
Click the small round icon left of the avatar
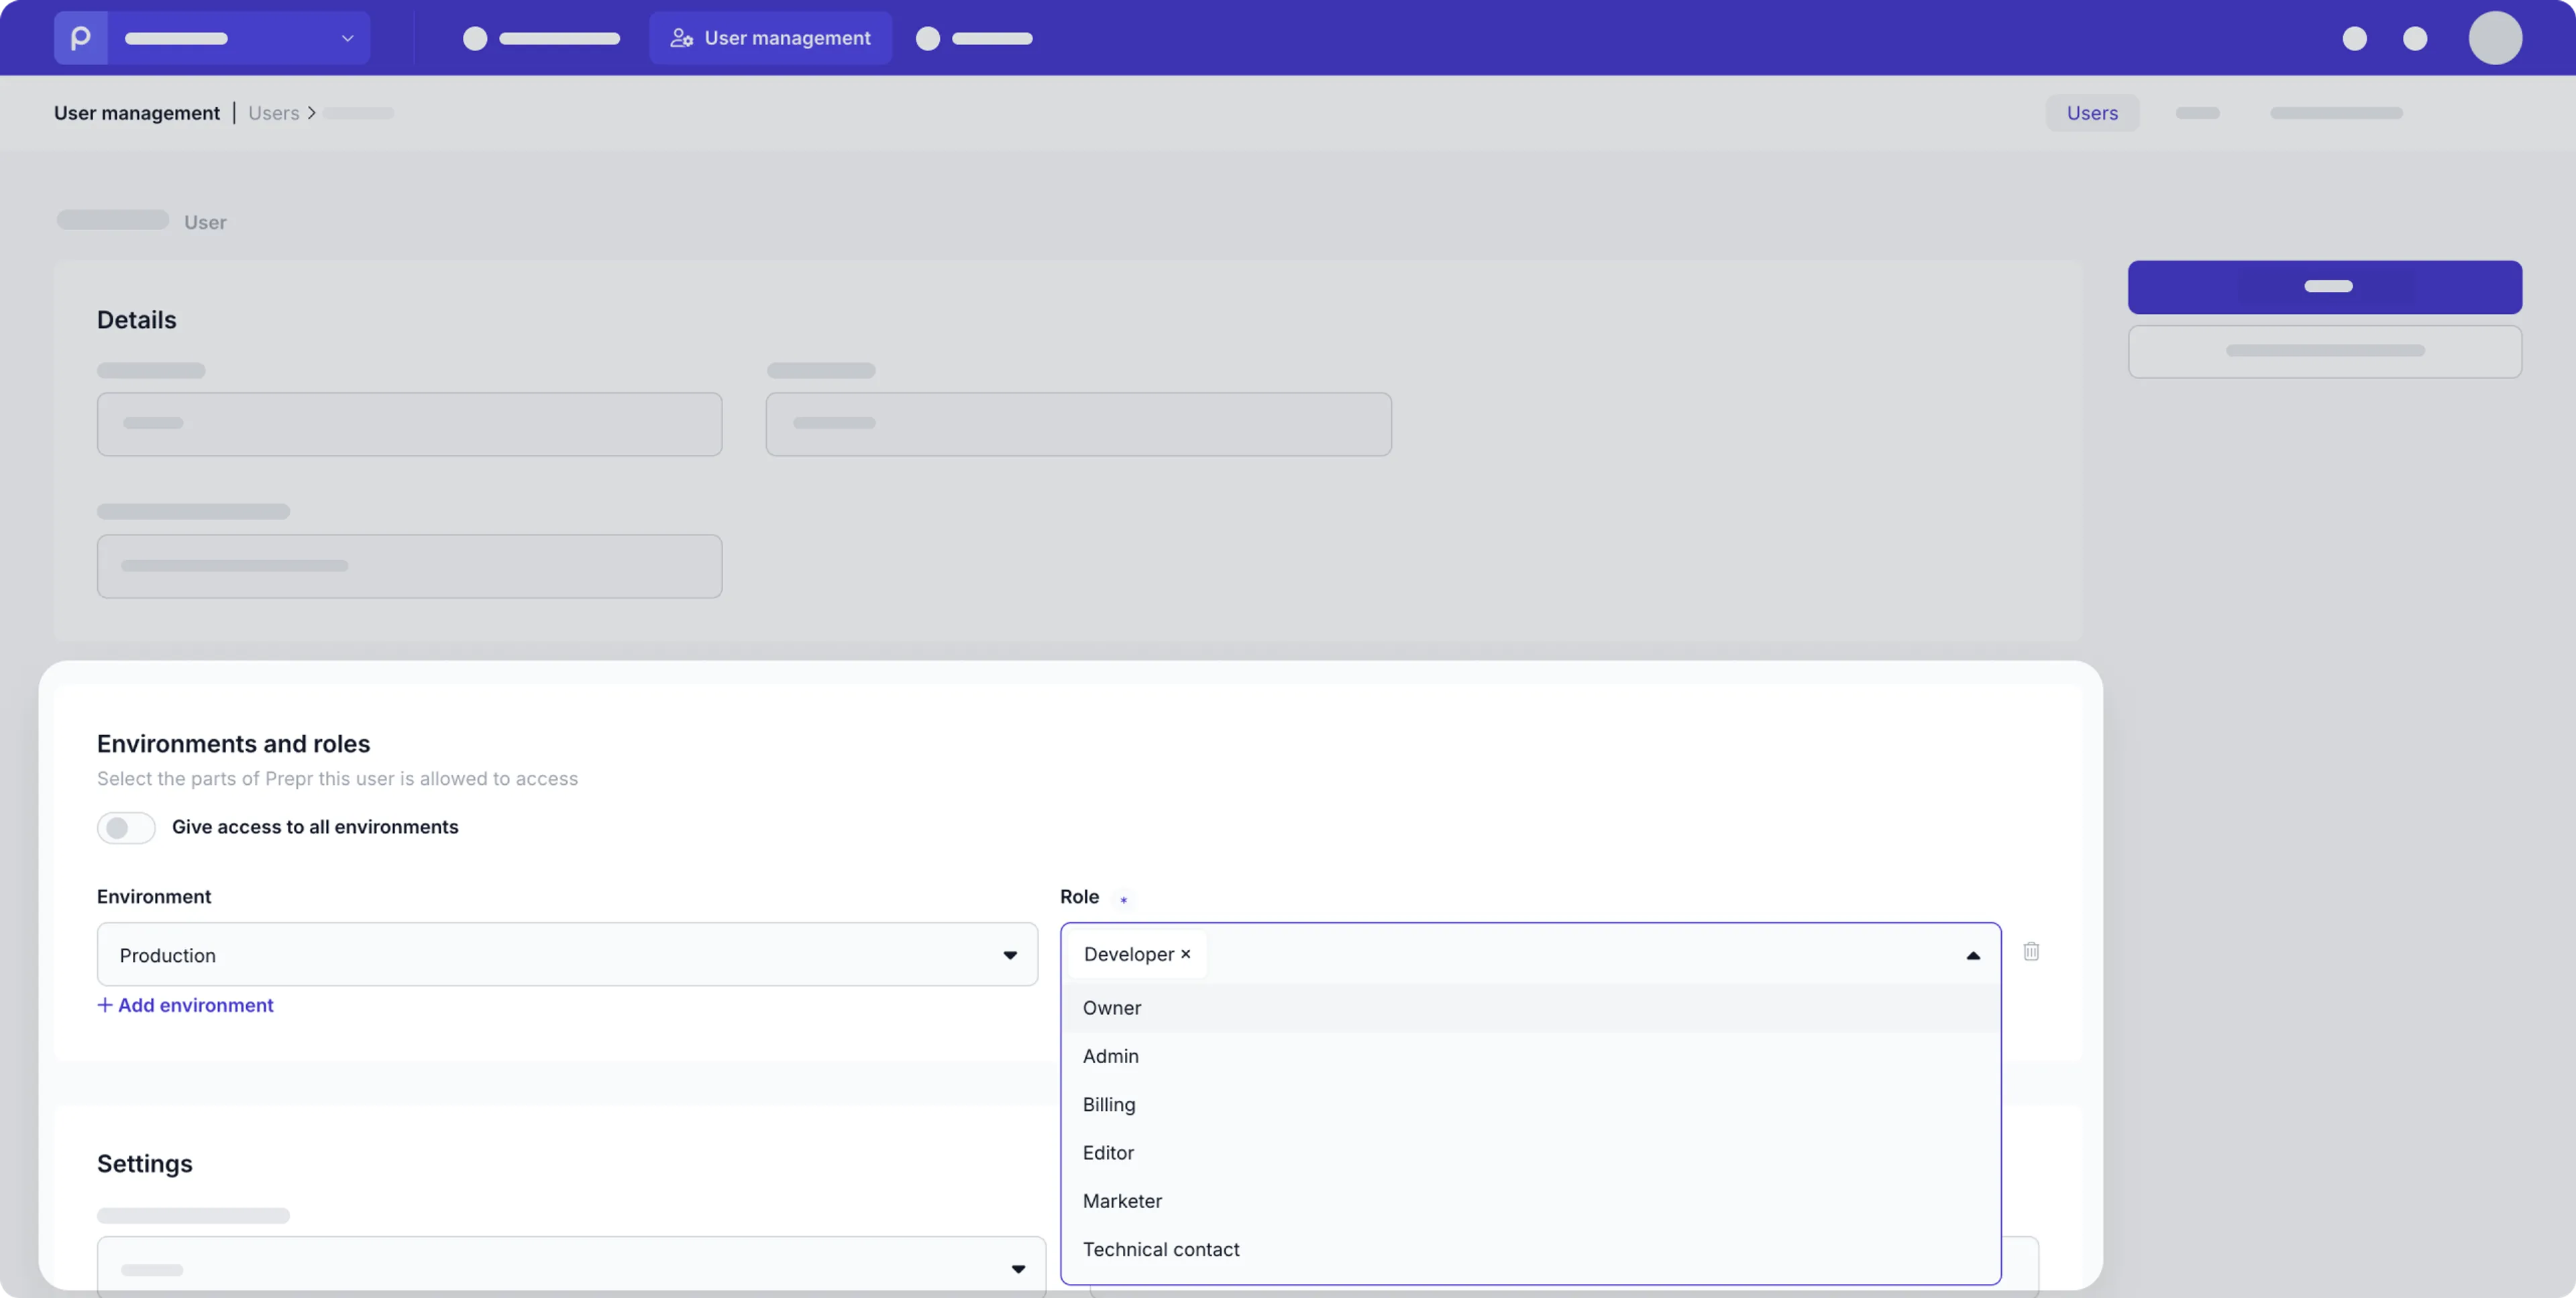pos(2416,38)
